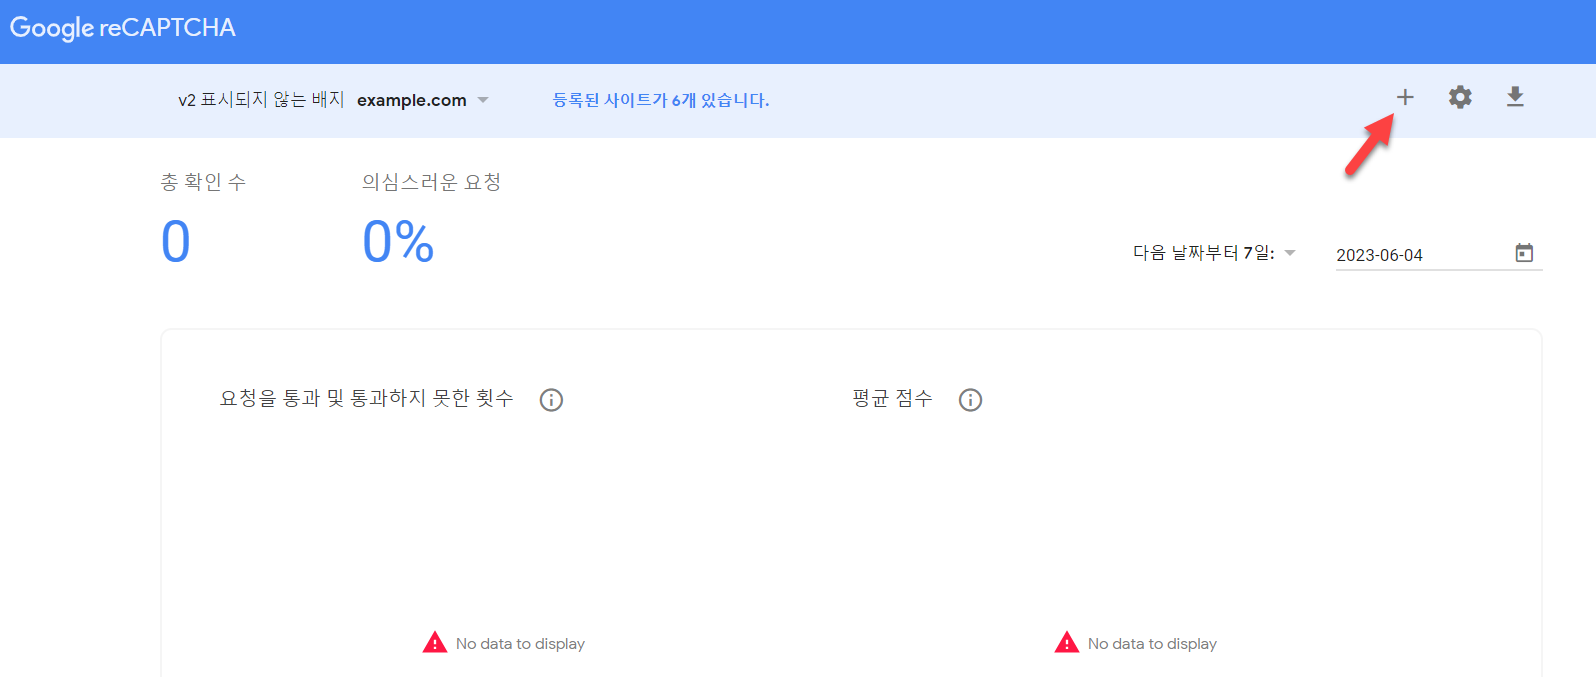Click info icon next to 요청을 통과 및 통과하지 못한 횟수

(551, 400)
